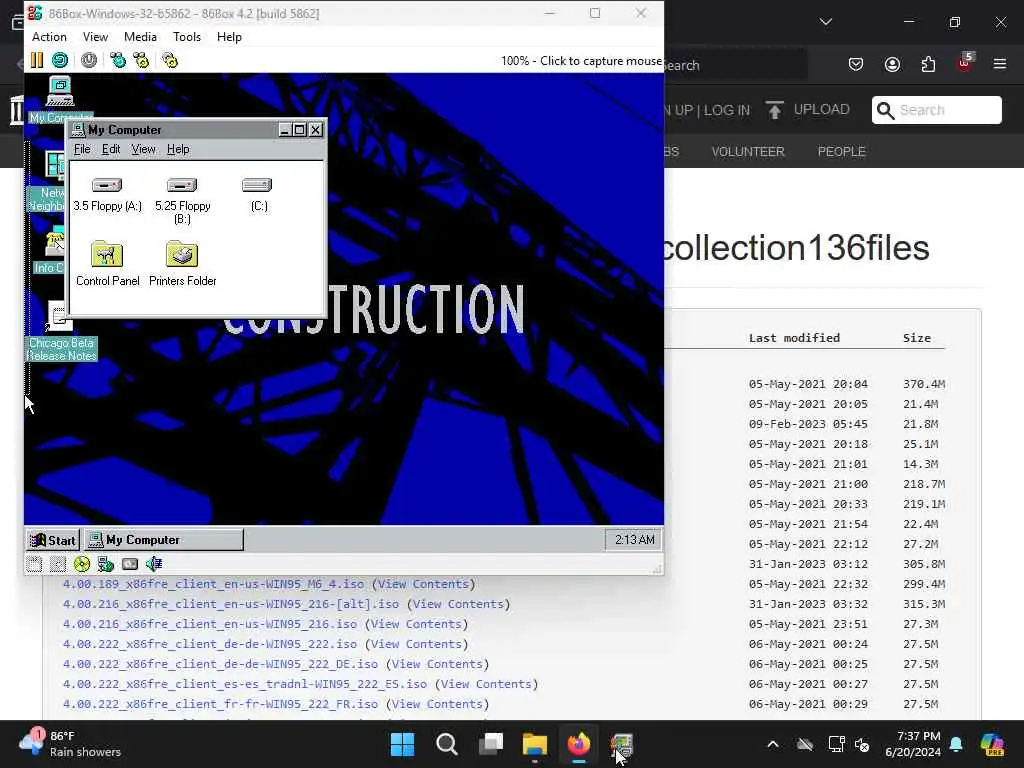Image resolution: width=1024 pixels, height=768 pixels.
Task: Open de-de-WIN95_222.iso file link
Action: (x=210, y=644)
